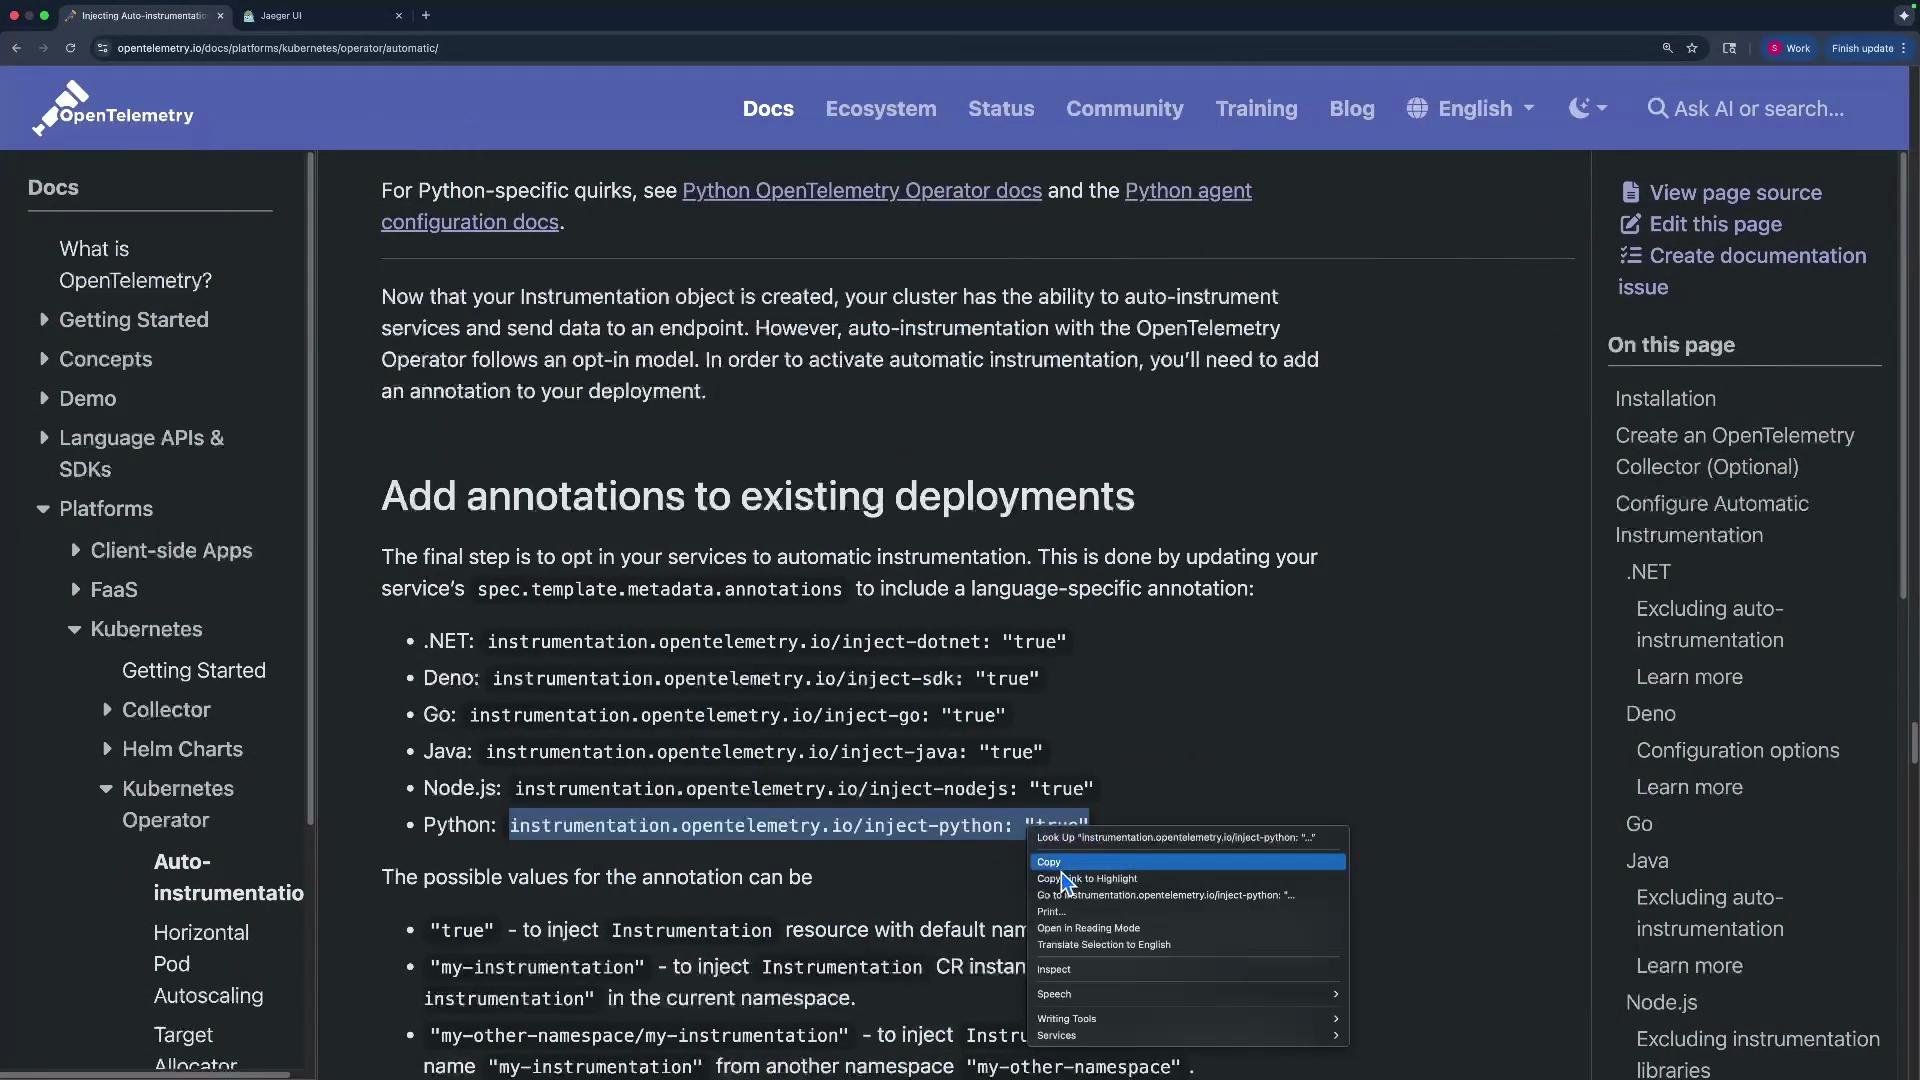Choose Look Up instrumentation menu item
1920x1080 pixels.
pos(1188,838)
